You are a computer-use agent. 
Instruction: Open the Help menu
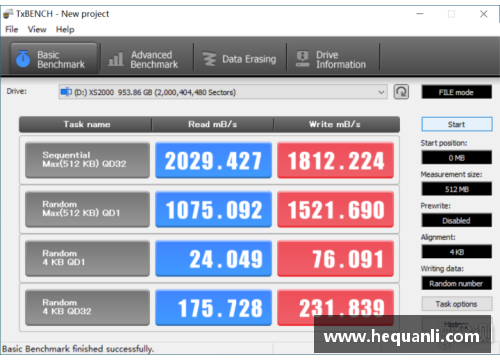pyautogui.click(x=65, y=30)
